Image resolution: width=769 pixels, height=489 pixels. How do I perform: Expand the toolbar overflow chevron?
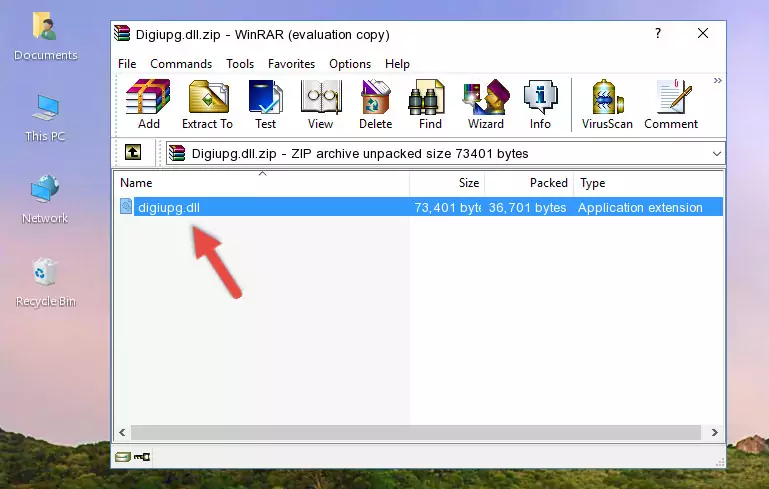click(718, 80)
